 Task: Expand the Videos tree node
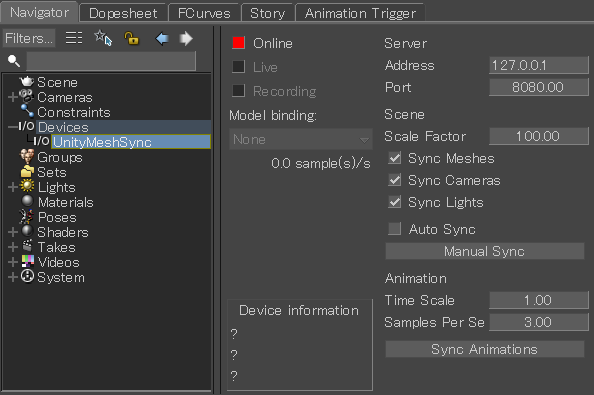(13, 262)
